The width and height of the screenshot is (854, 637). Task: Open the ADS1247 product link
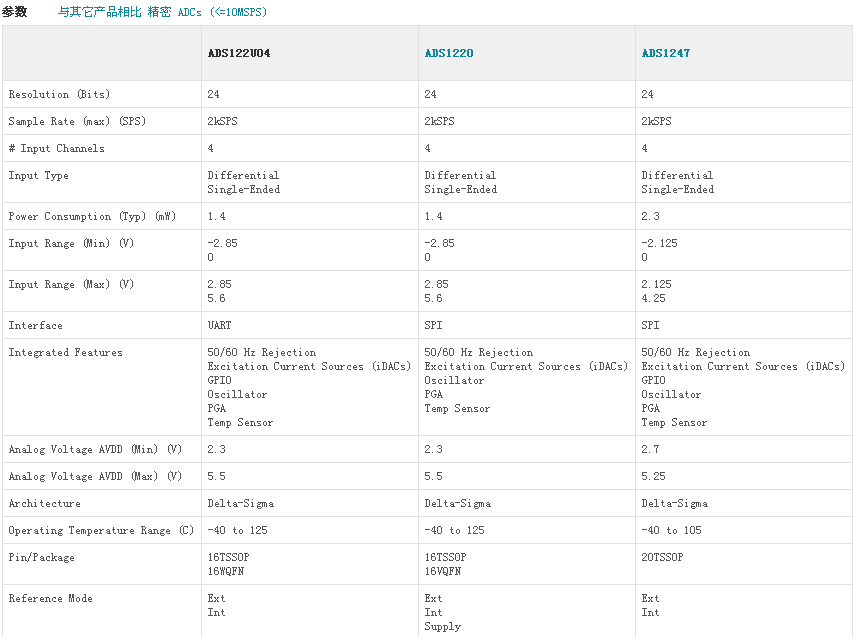(665, 53)
